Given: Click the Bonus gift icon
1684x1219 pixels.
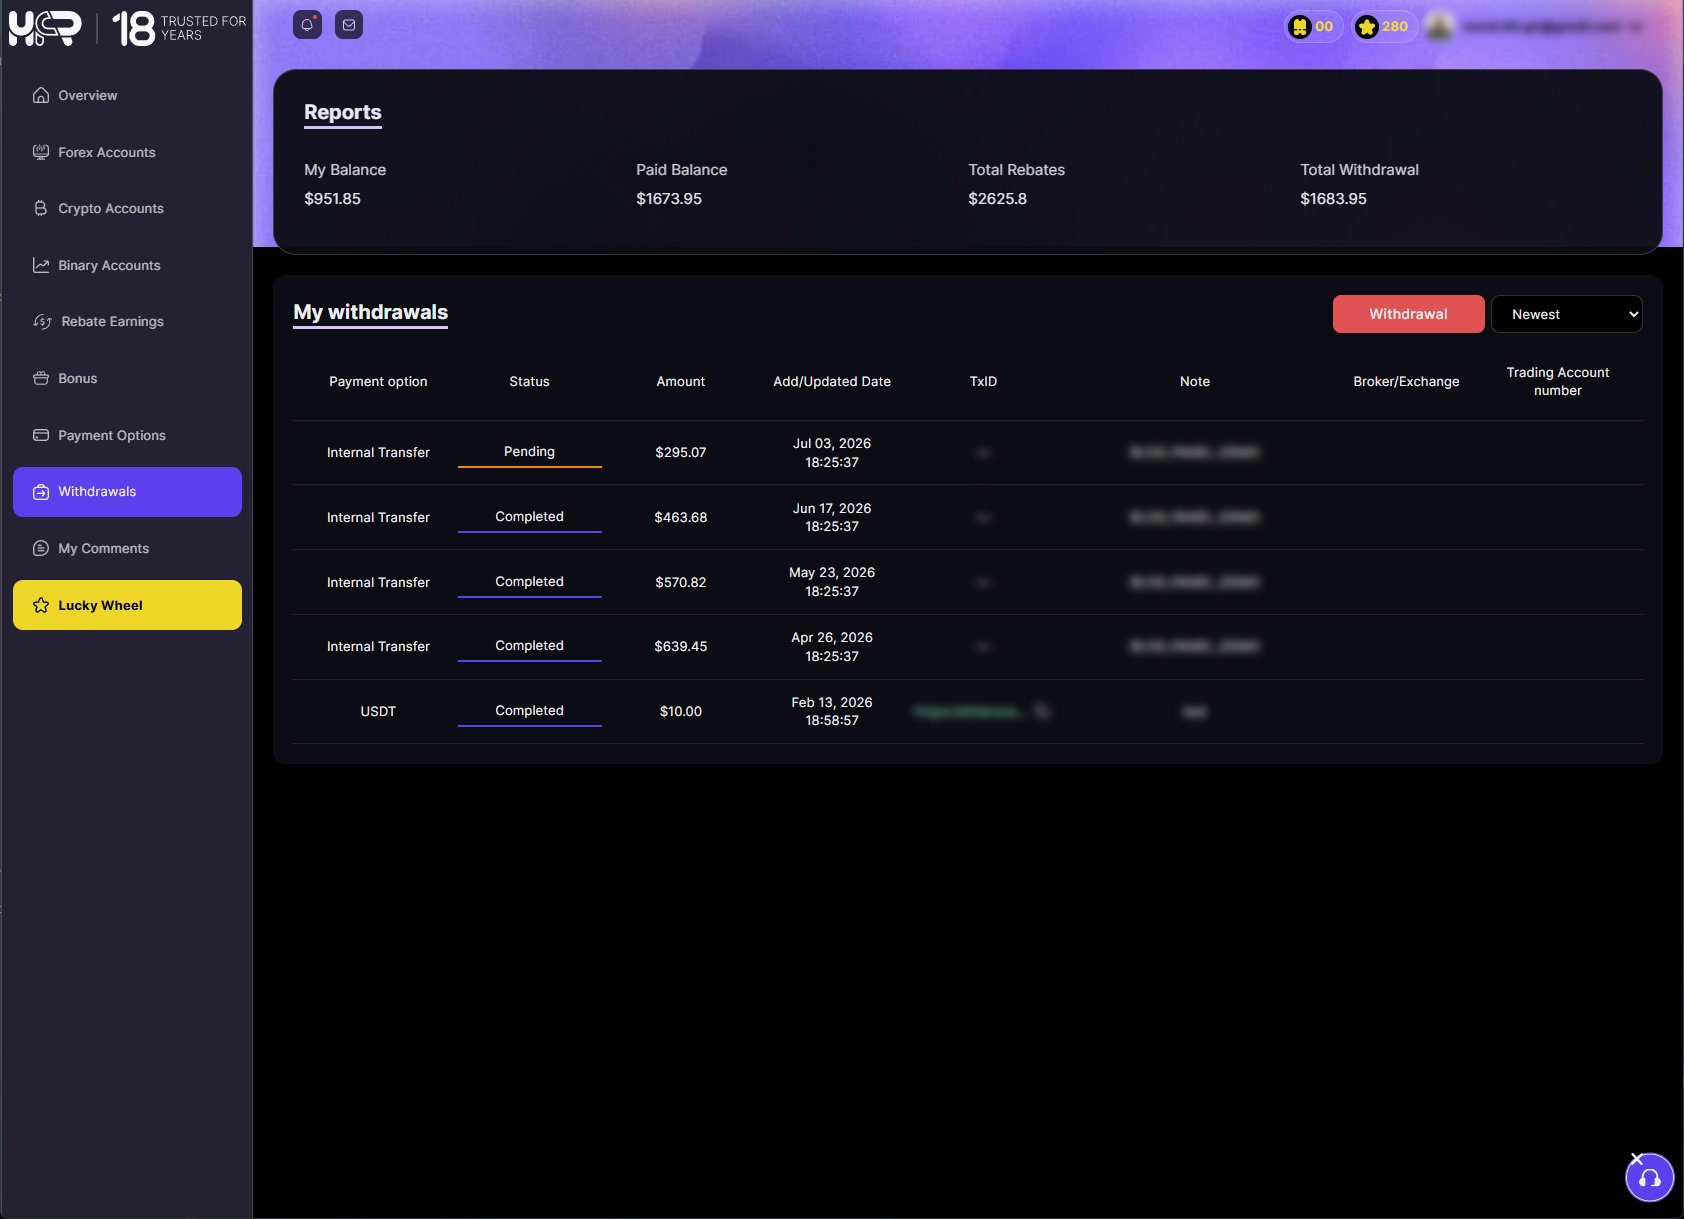Looking at the screenshot, I should 41,378.
